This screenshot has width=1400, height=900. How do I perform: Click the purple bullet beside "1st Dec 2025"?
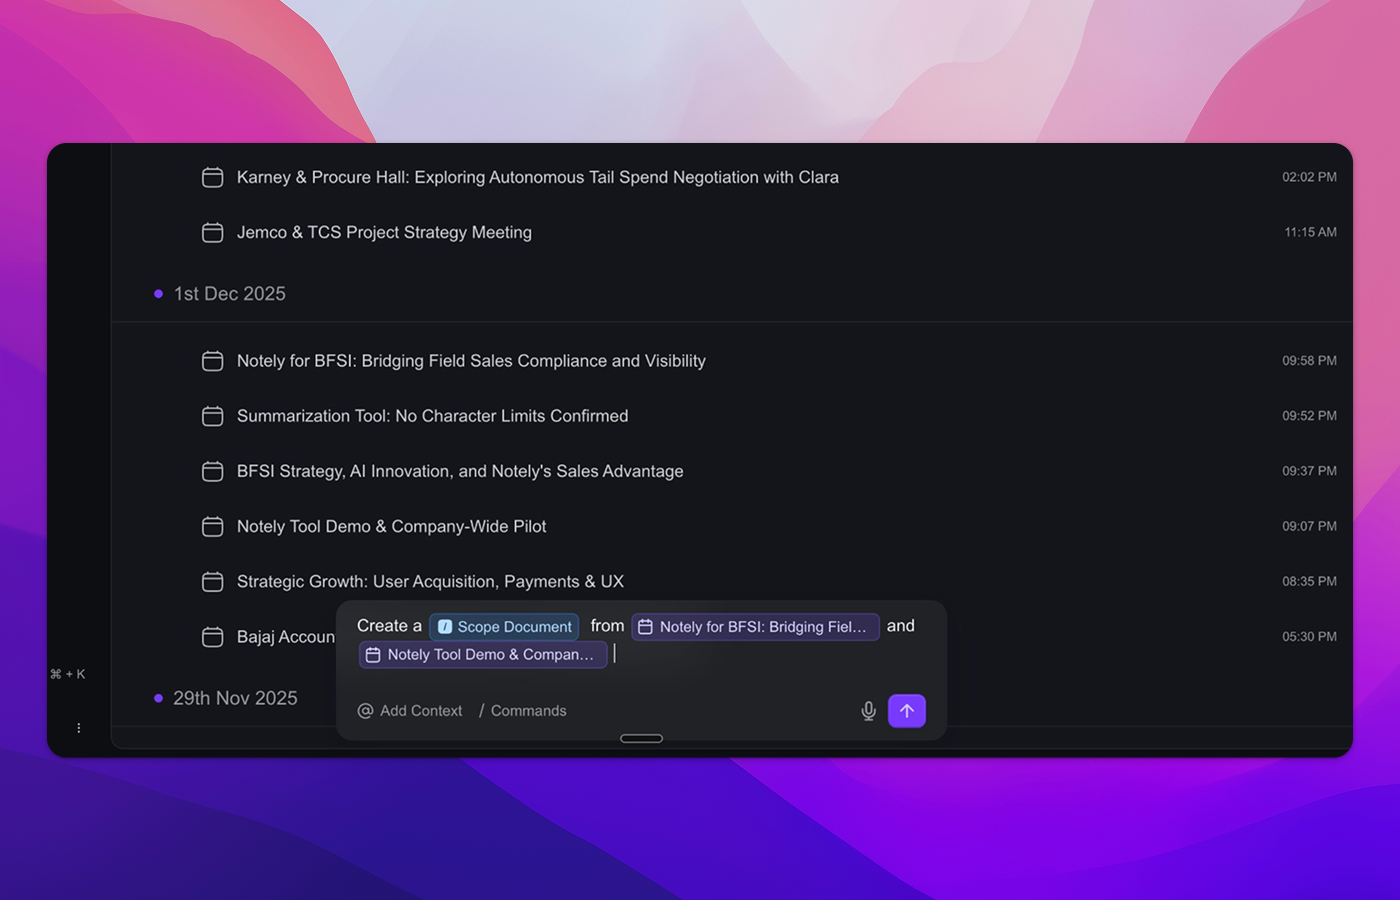pos(157,293)
